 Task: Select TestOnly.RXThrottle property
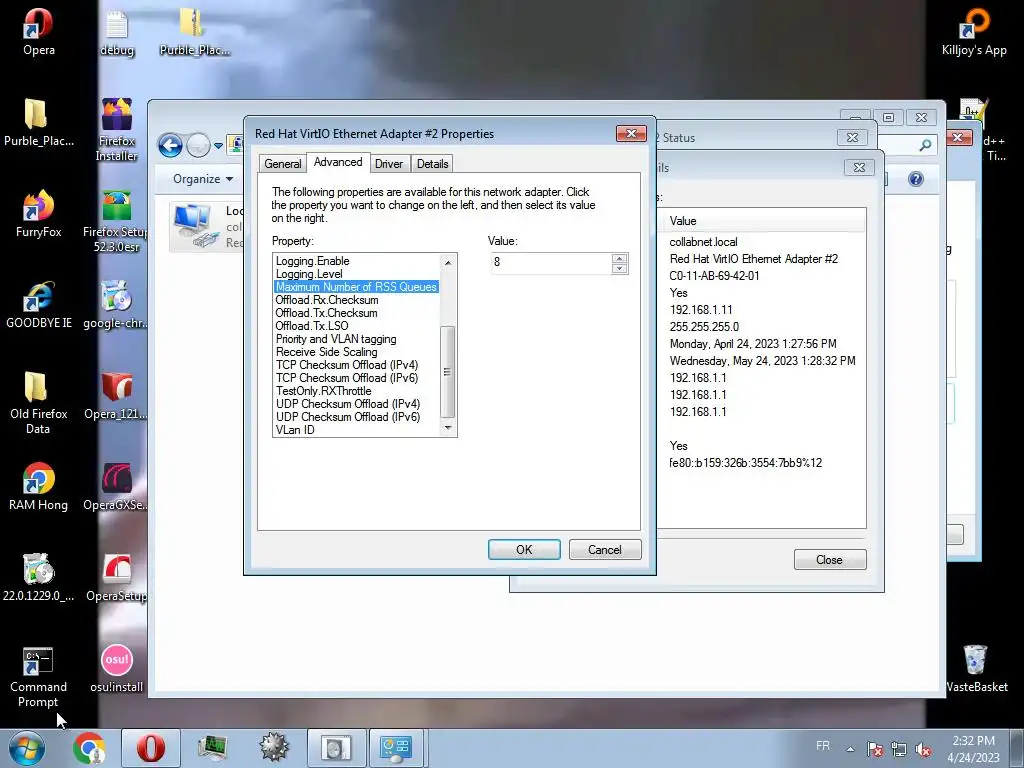point(357,391)
